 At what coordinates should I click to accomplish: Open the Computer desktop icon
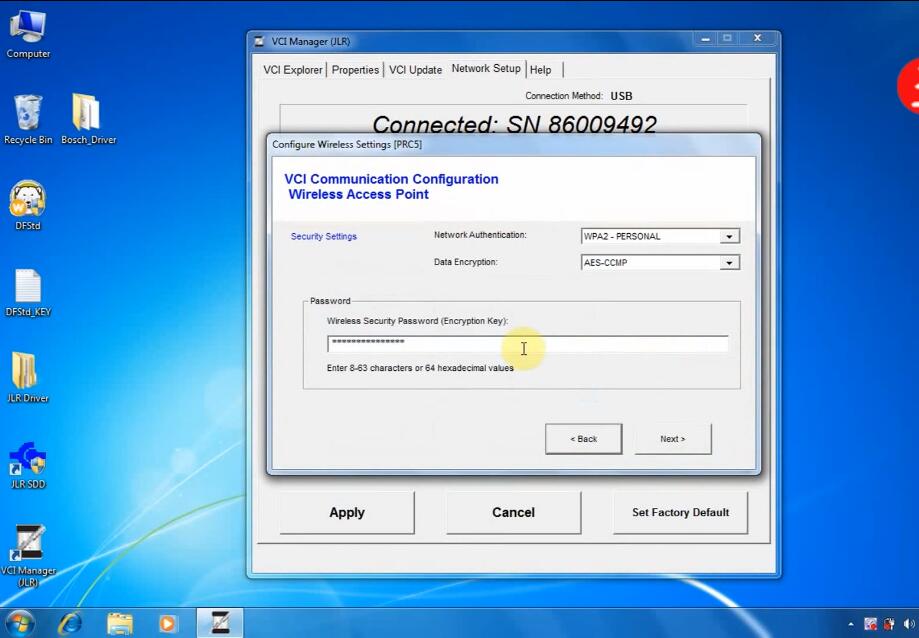click(x=28, y=35)
